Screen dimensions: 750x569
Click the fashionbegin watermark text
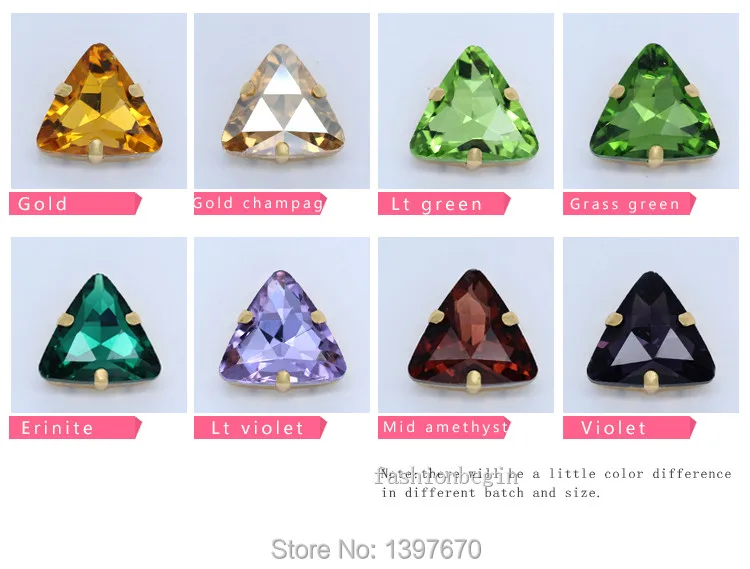[446, 476]
